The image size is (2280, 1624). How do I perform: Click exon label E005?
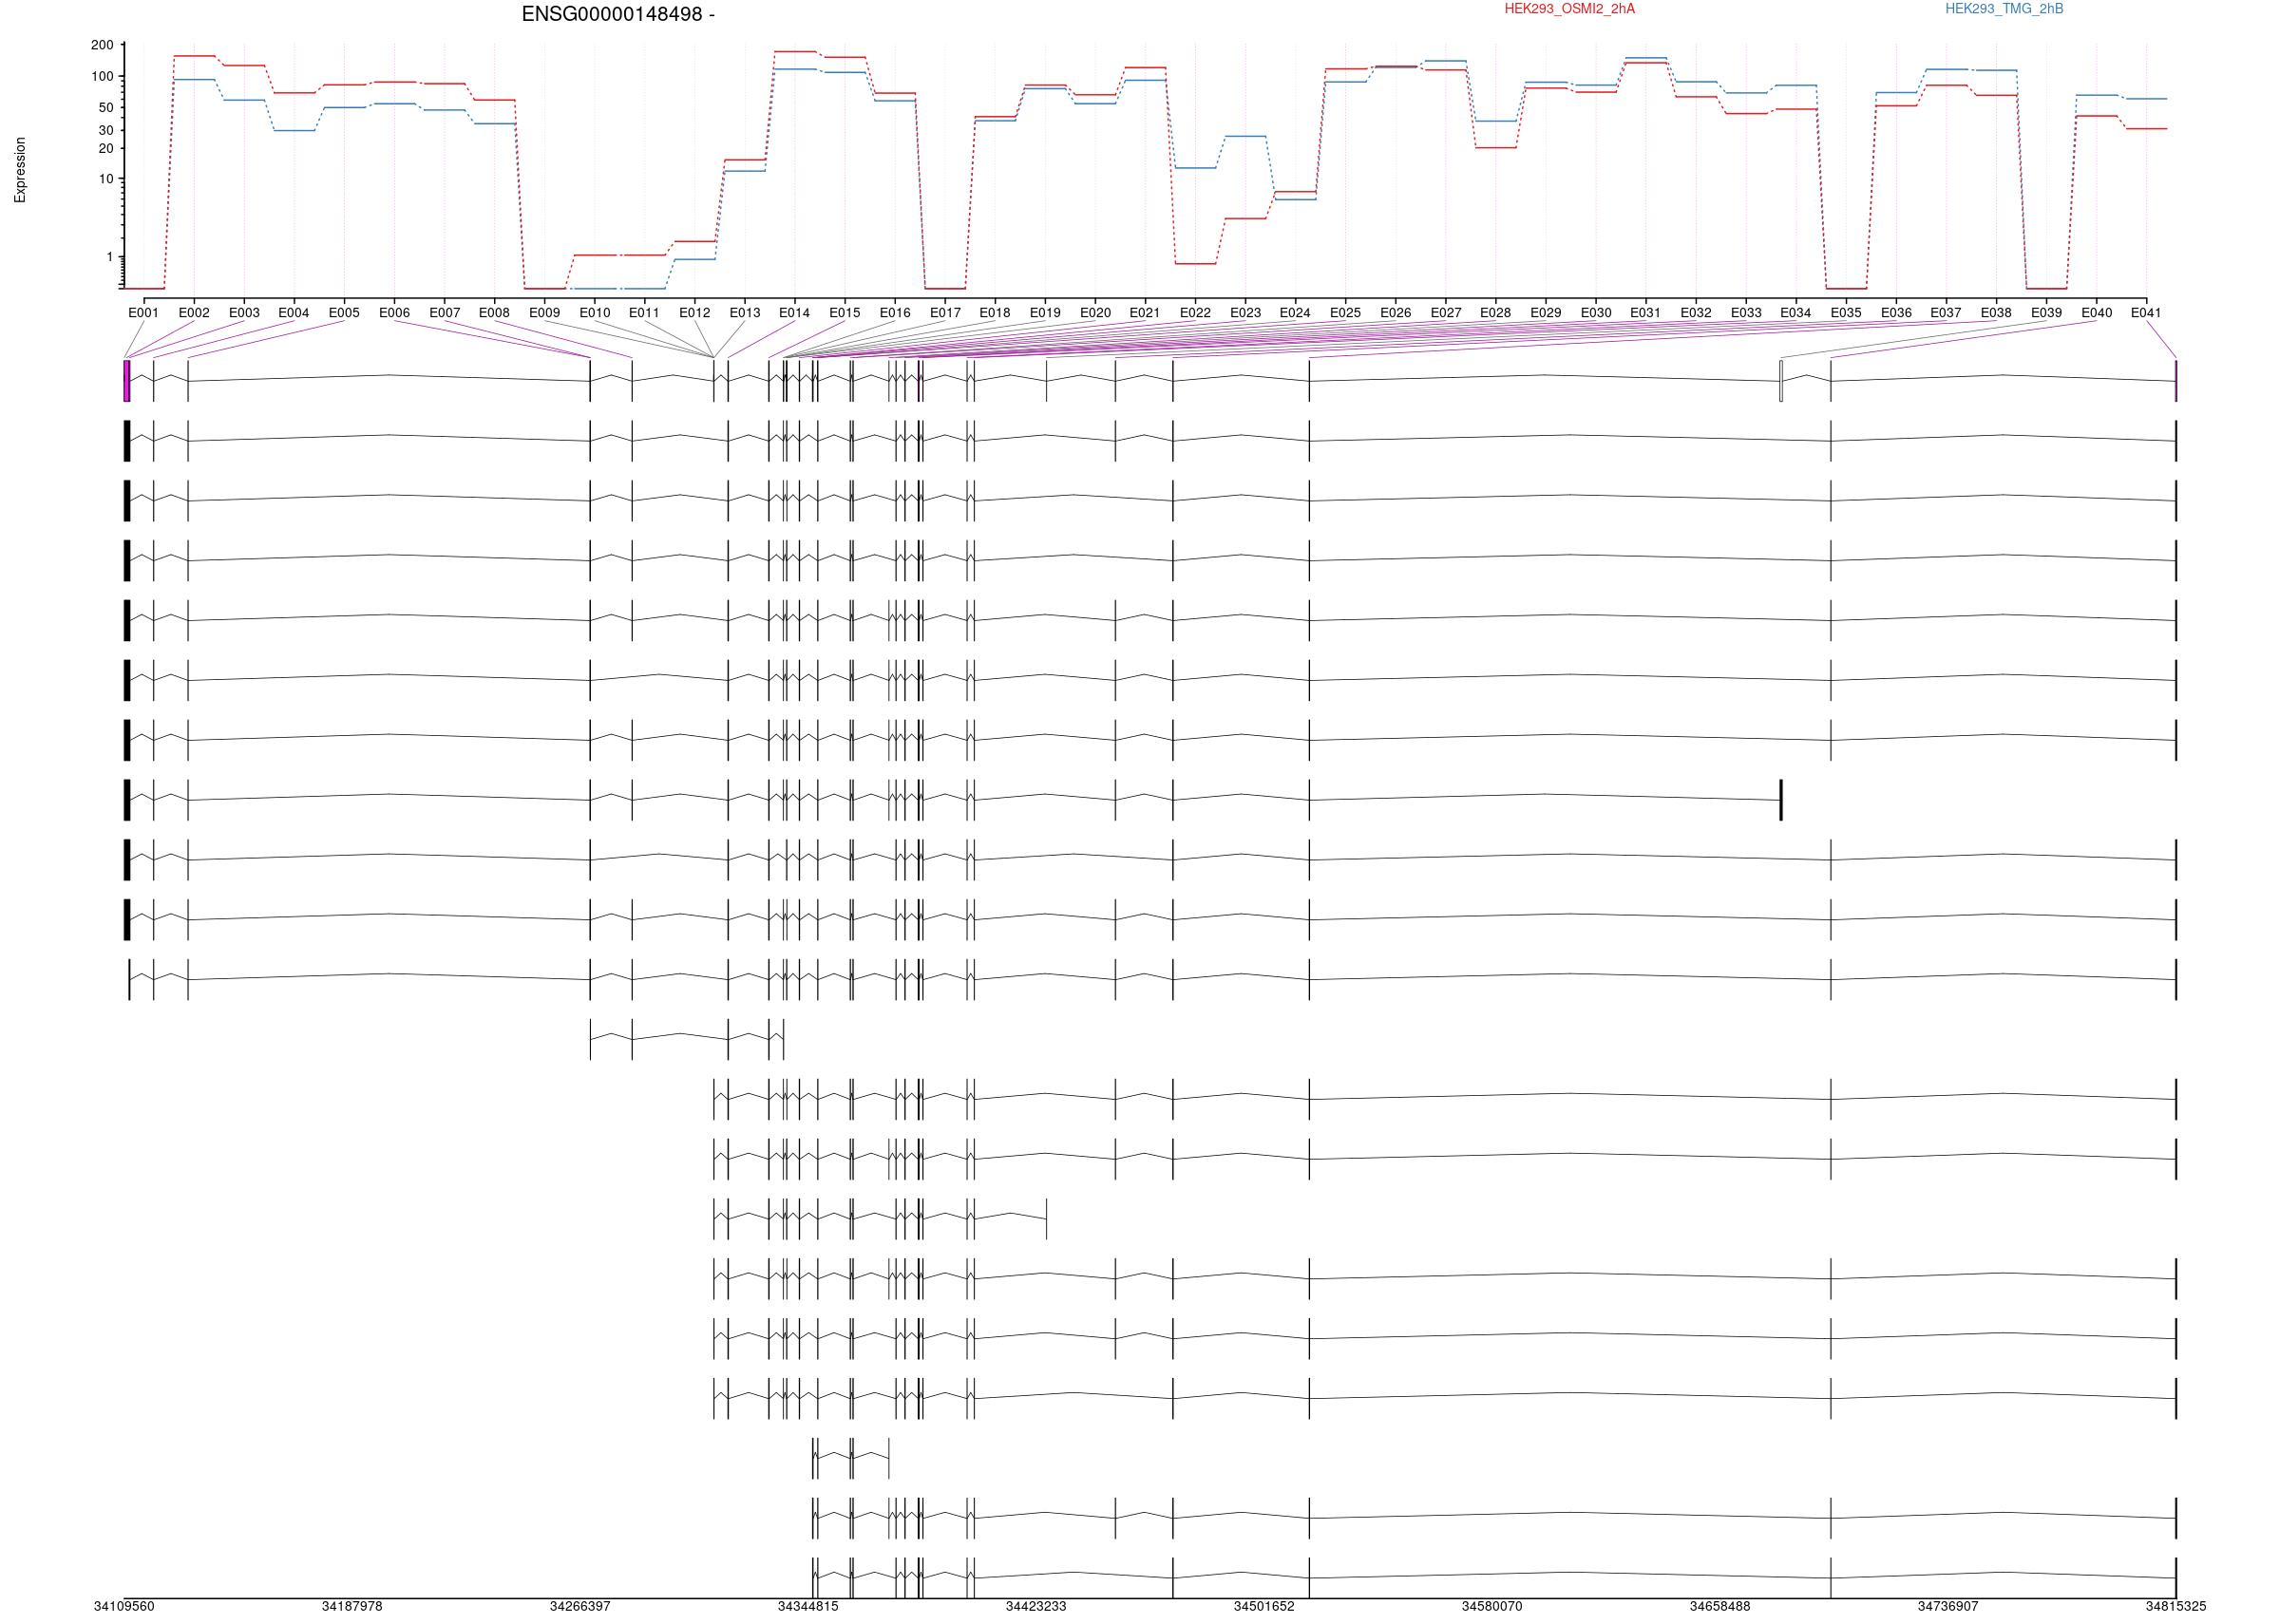(x=344, y=313)
